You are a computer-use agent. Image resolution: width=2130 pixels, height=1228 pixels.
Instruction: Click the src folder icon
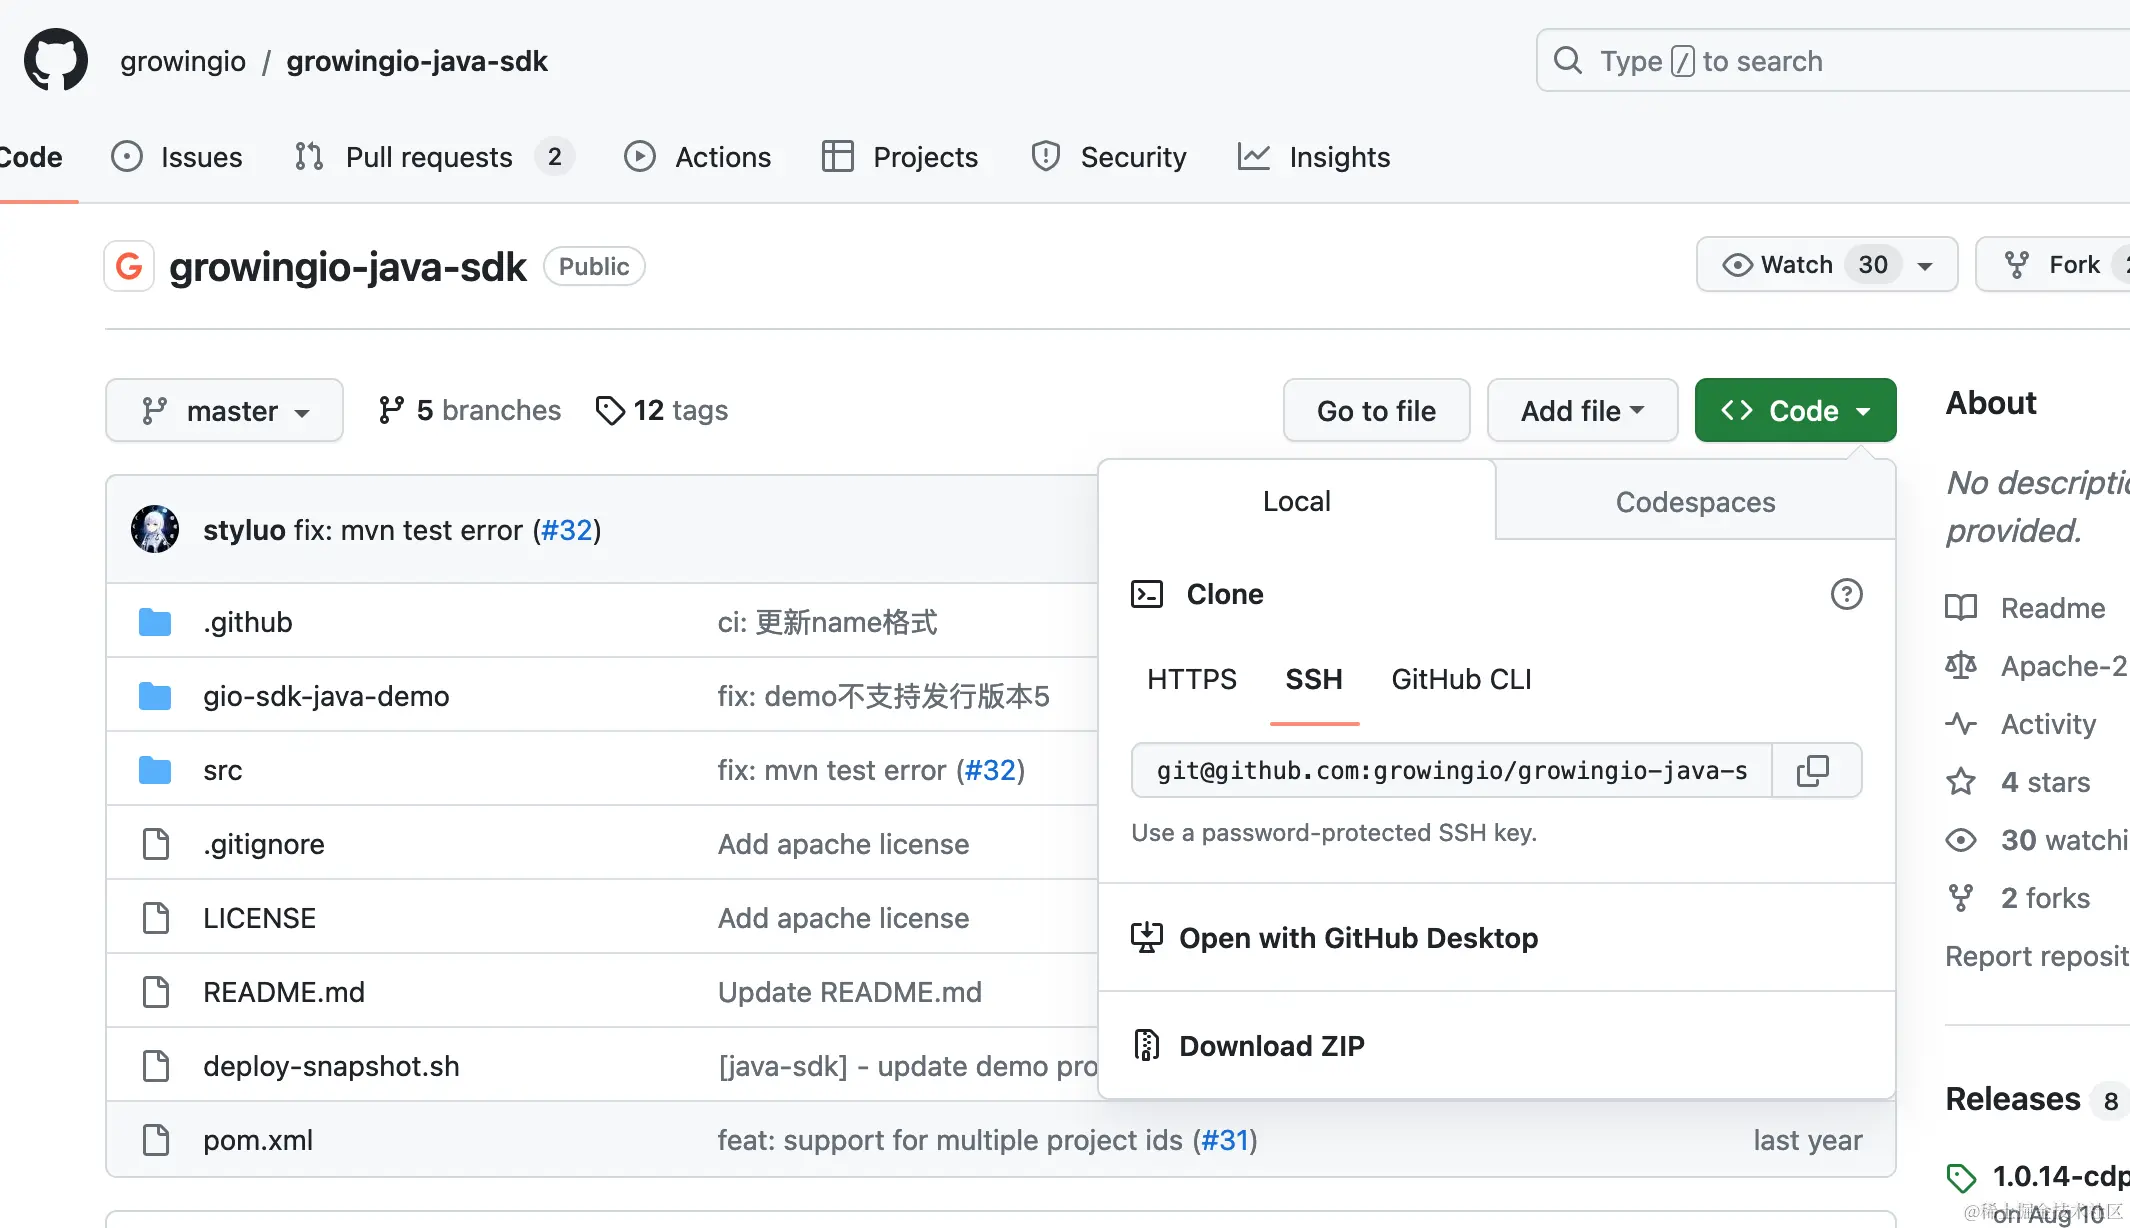[155, 770]
